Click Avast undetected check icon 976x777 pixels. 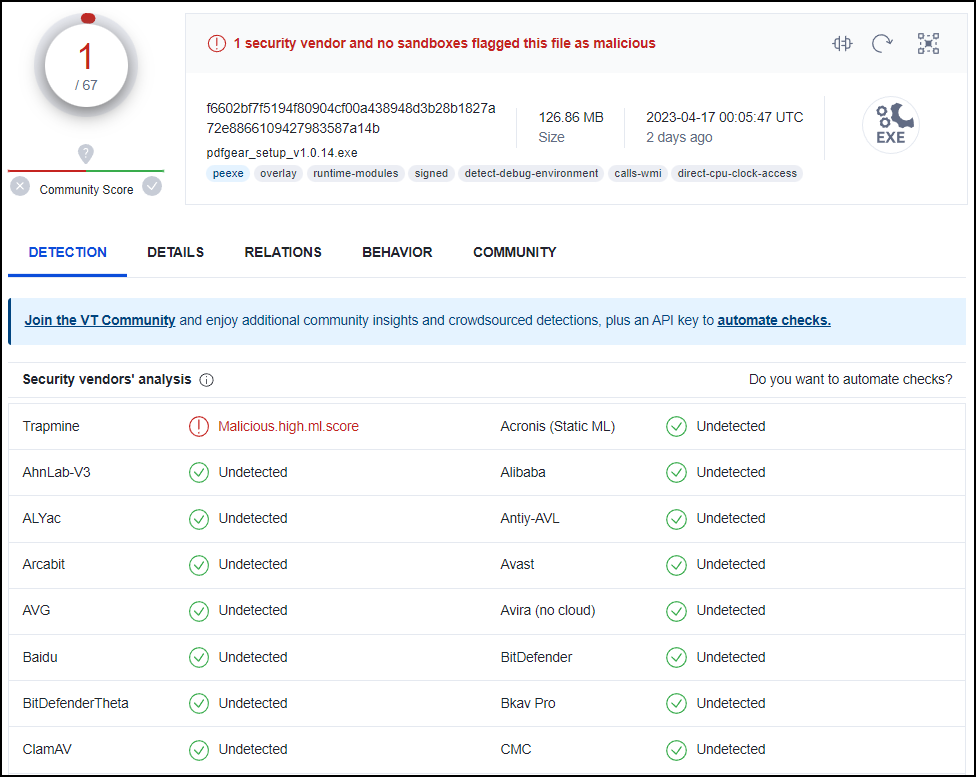point(676,565)
